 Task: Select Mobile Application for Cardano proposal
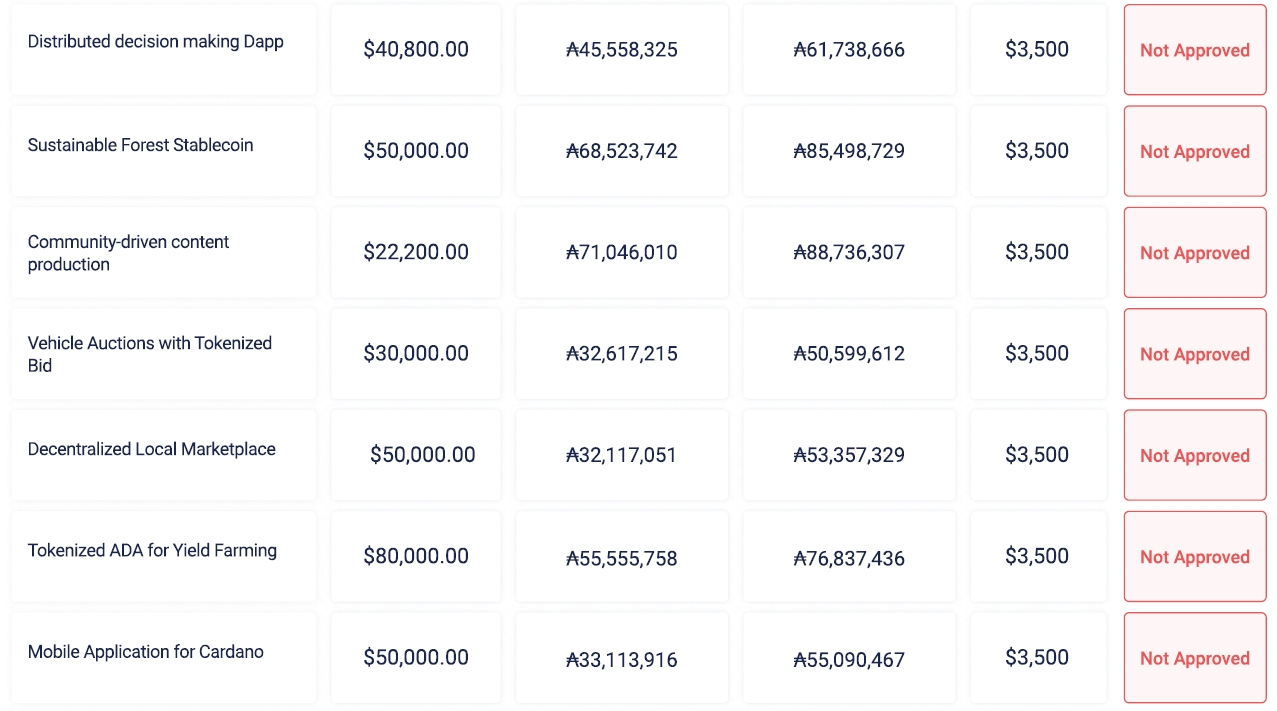(x=145, y=652)
